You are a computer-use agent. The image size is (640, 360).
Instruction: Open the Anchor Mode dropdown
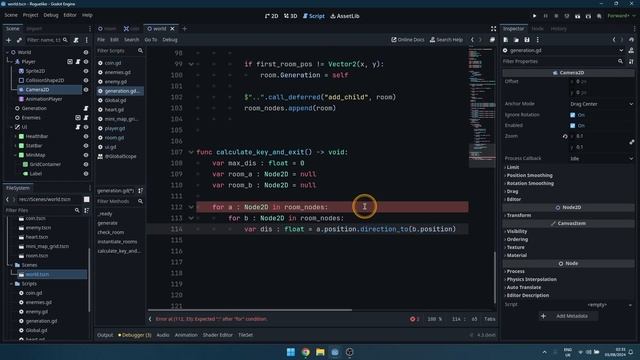click(601, 104)
